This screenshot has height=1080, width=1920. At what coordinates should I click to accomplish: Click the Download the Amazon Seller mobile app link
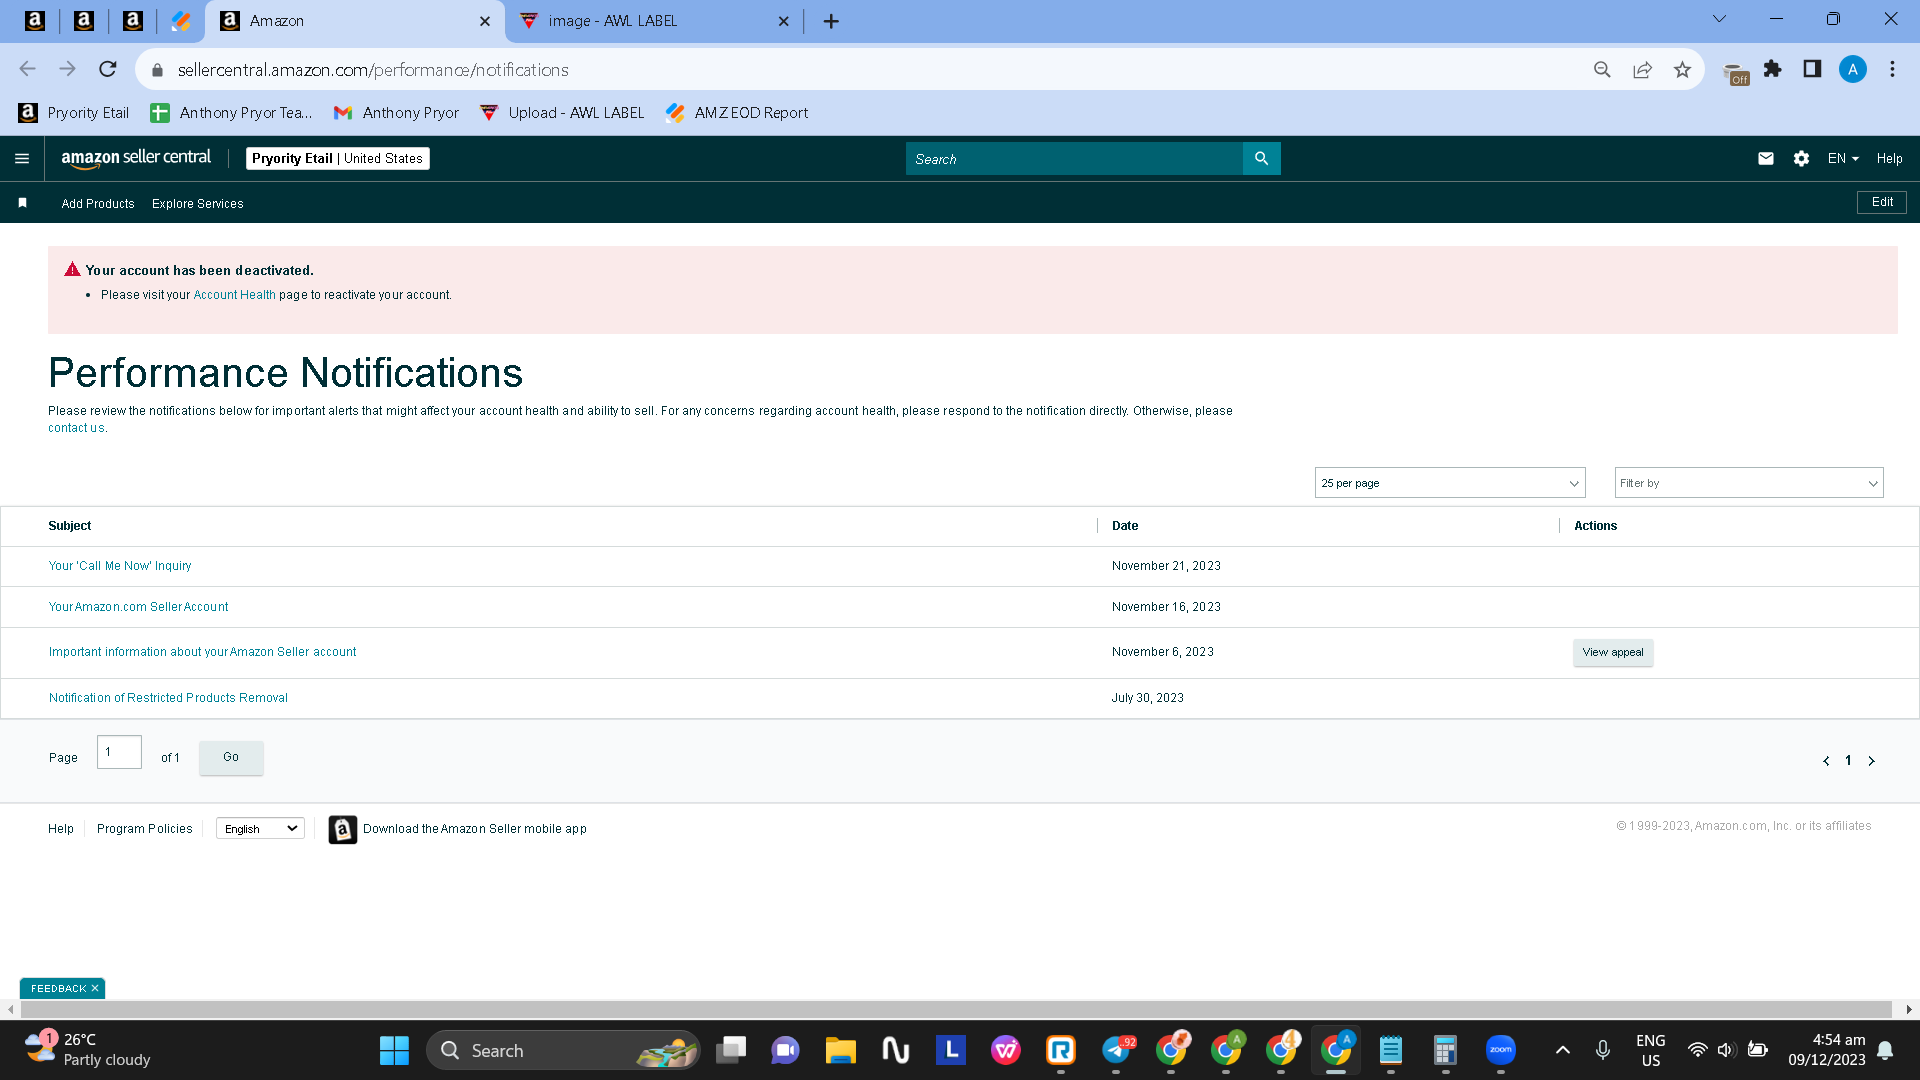tap(475, 829)
